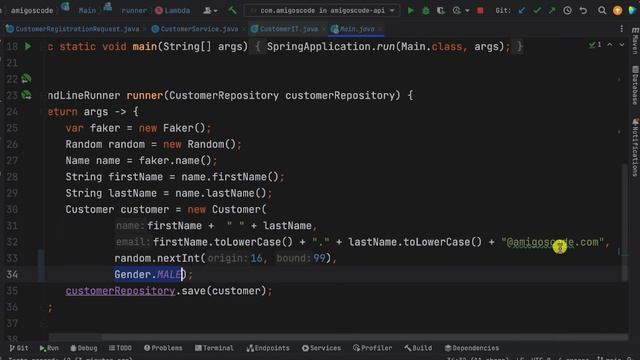640x360 pixels.
Task: Start debugging with the bug icon
Action: point(425,10)
